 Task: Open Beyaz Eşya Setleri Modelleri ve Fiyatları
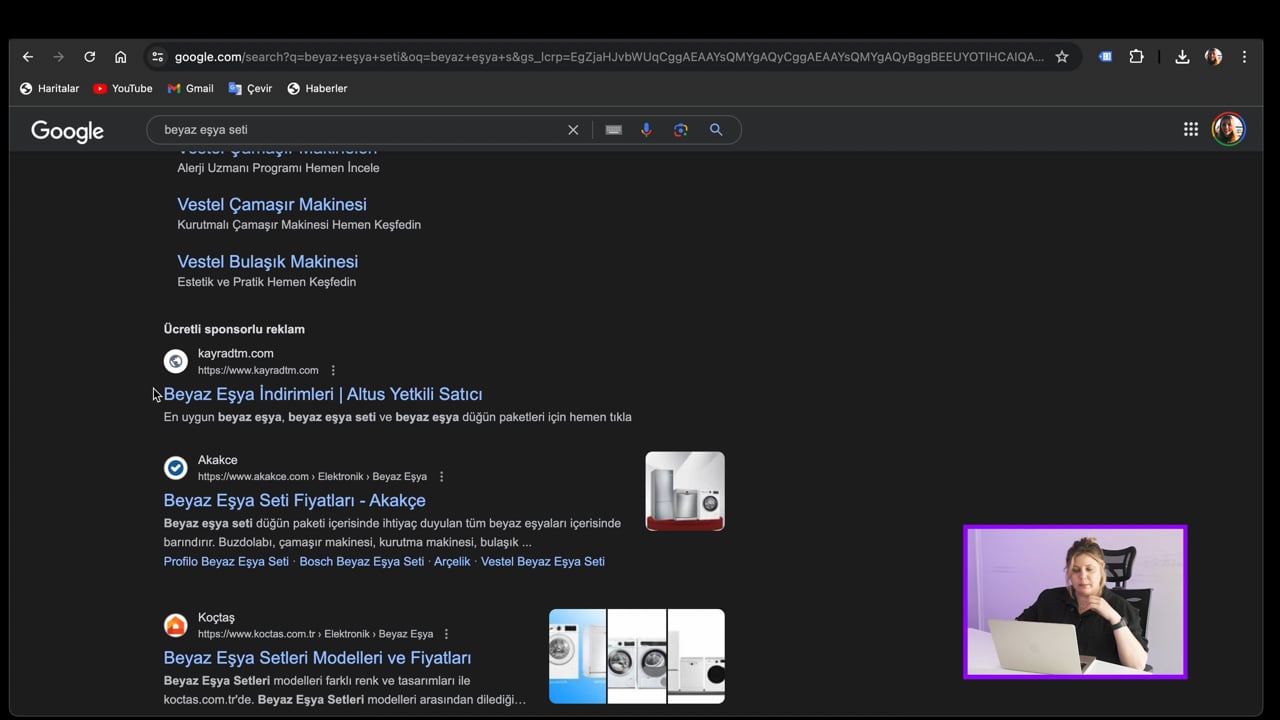317,658
